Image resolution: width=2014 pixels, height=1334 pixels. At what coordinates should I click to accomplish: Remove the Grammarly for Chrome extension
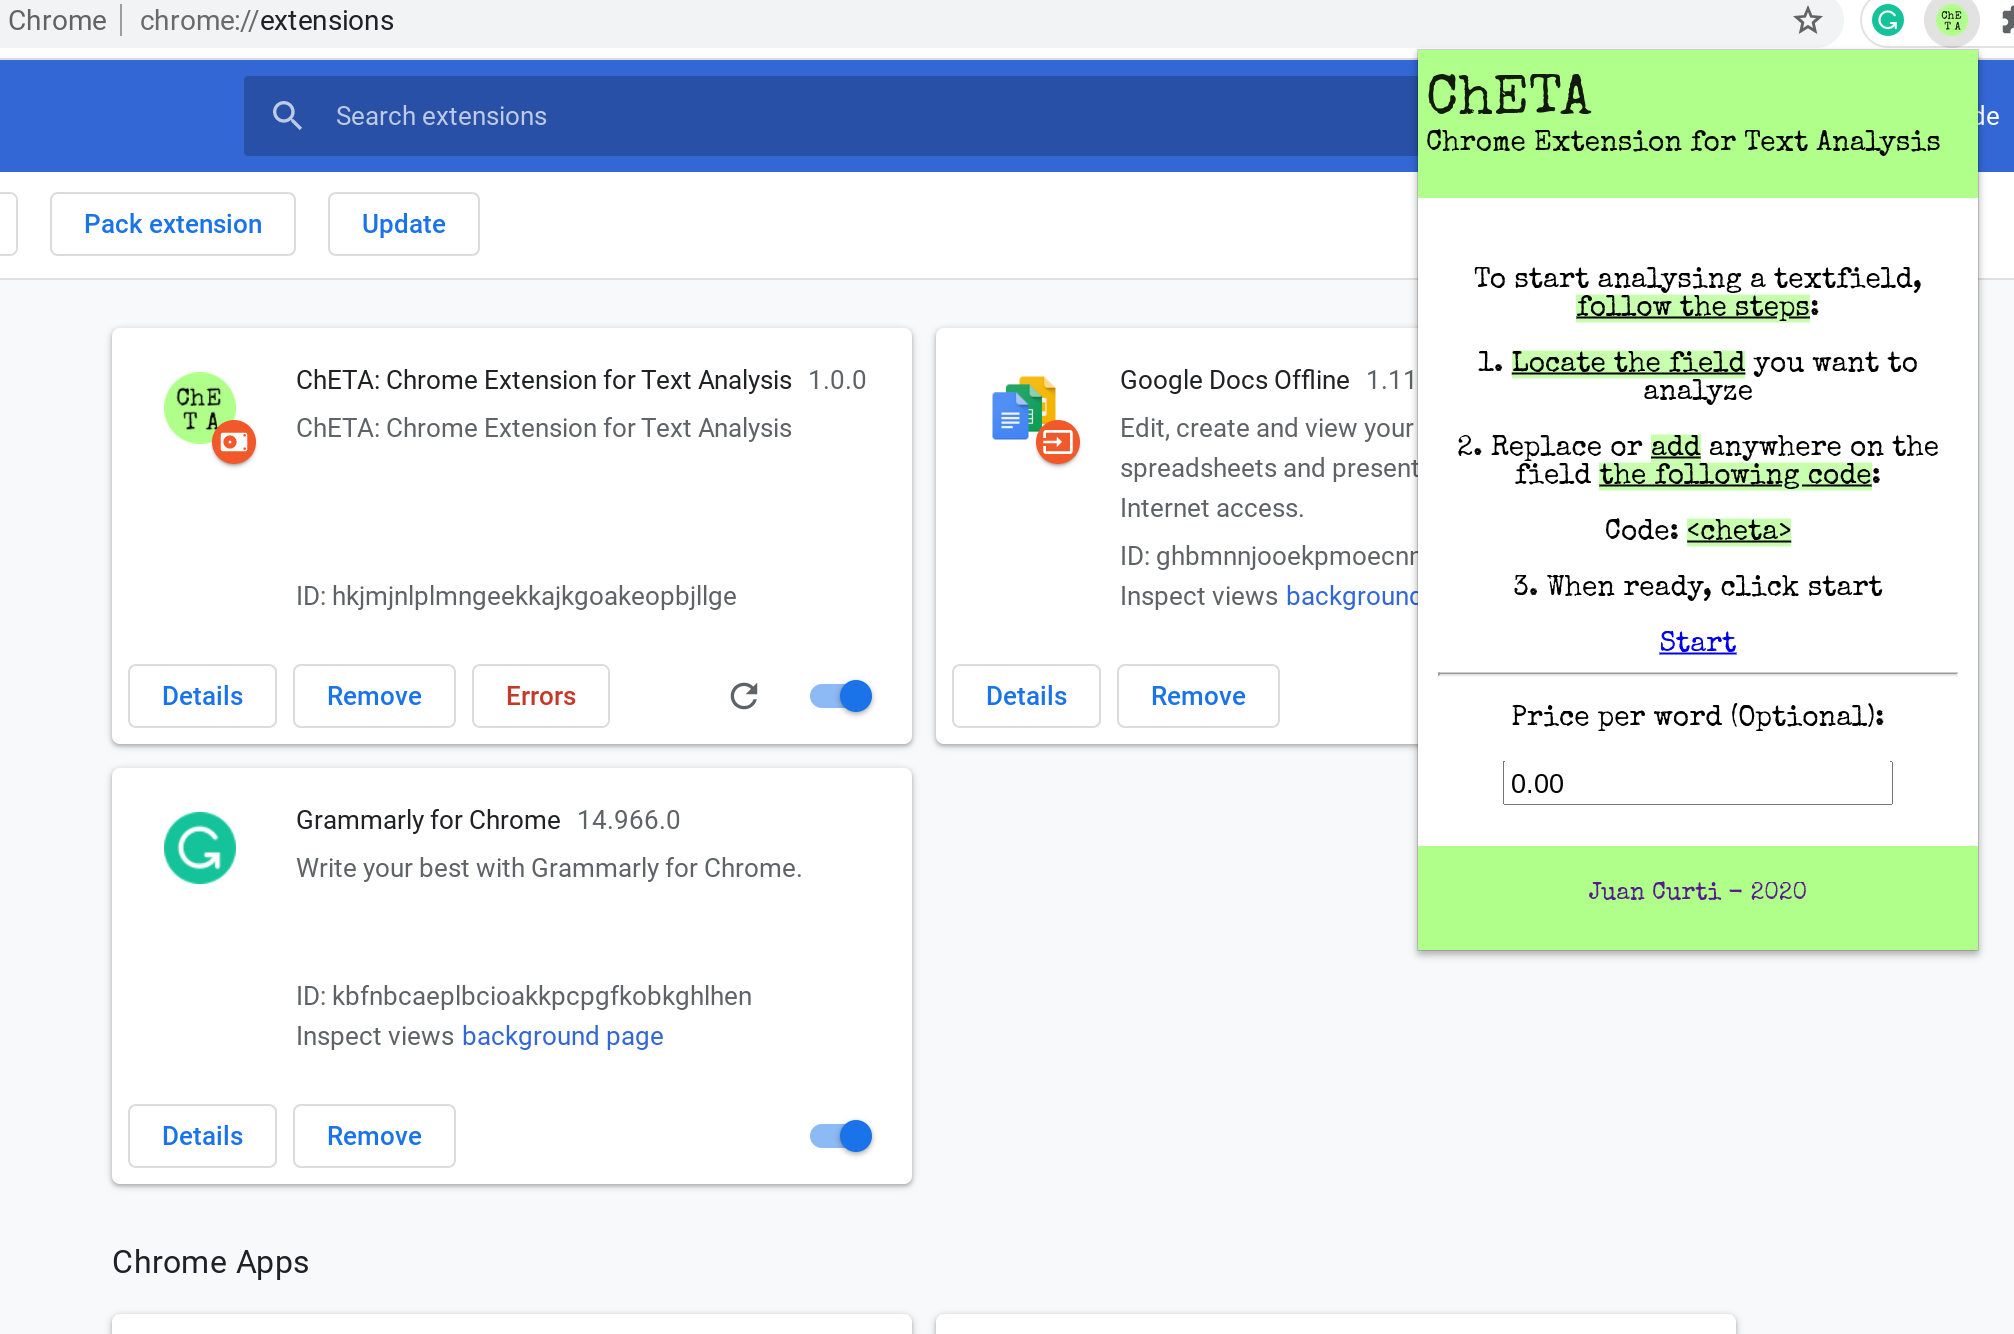(x=374, y=1136)
